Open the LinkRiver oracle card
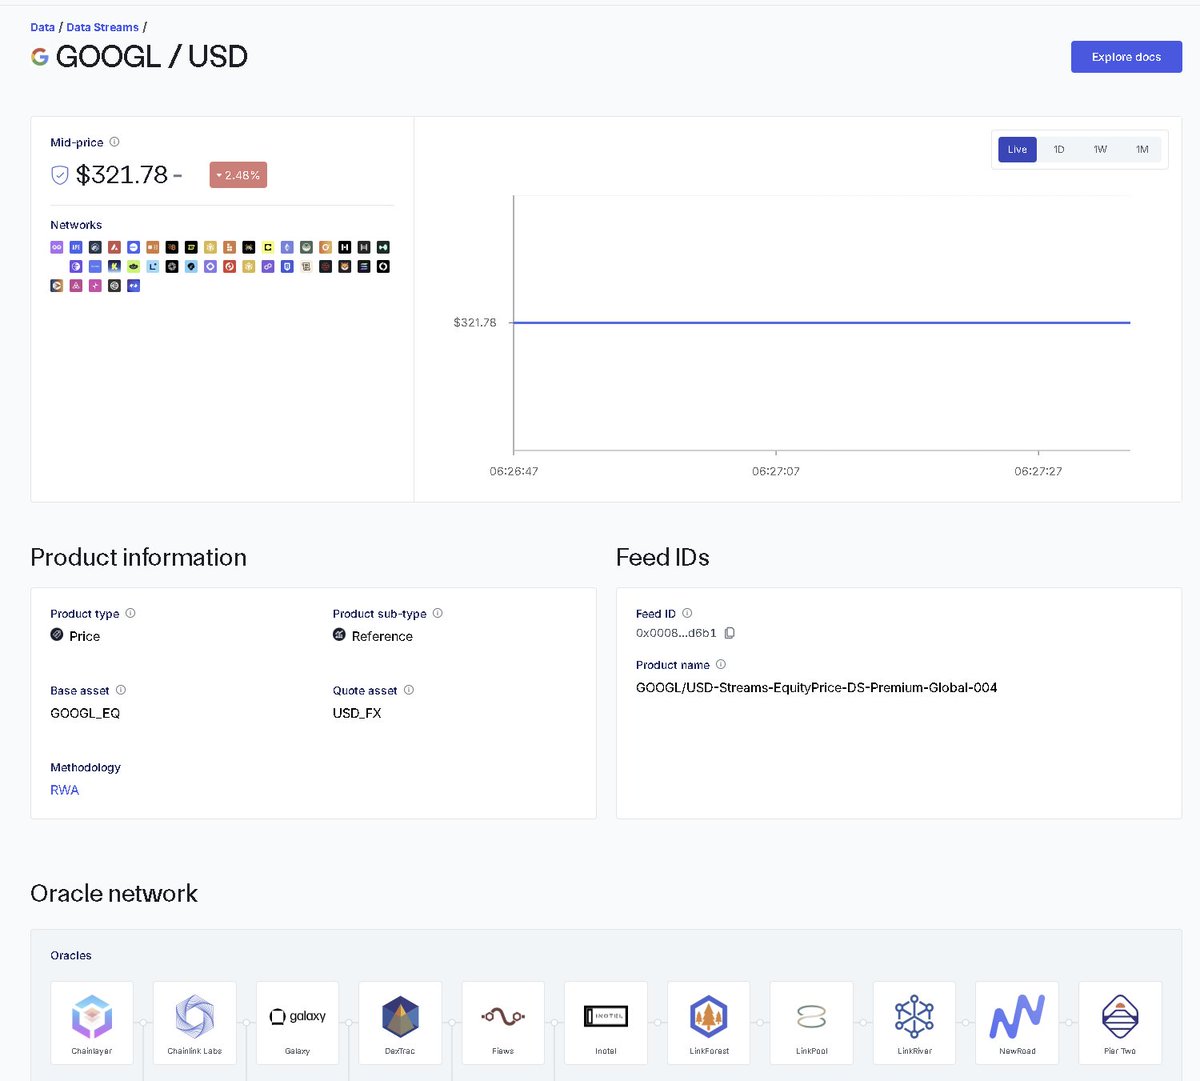The width and height of the screenshot is (1200, 1081). coord(914,1022)
